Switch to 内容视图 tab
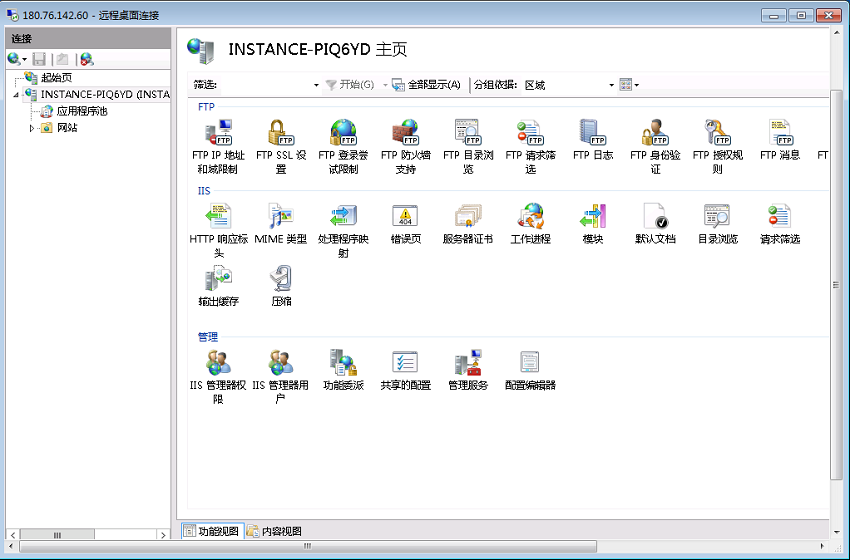Screen dimensions: 850x560 click(x=275, y=531)
